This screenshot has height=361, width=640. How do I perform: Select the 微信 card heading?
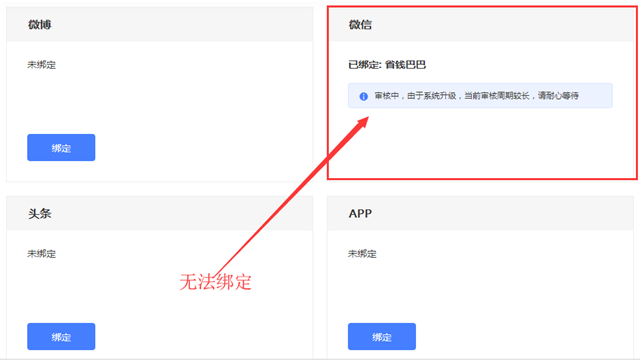(360, 25)
